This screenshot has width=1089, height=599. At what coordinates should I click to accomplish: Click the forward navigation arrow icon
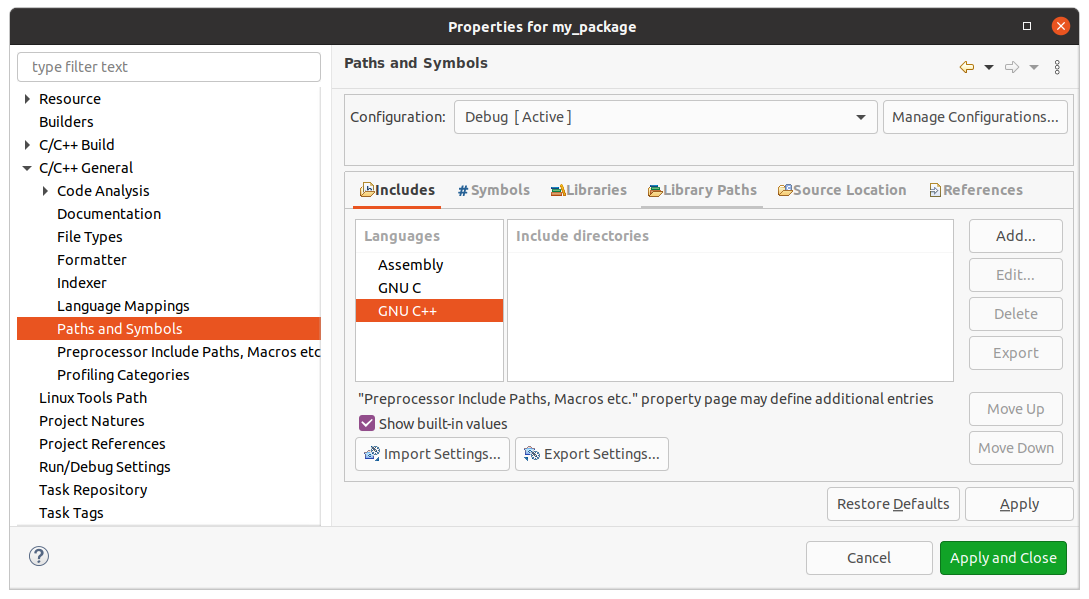[x=1010, y=66]
